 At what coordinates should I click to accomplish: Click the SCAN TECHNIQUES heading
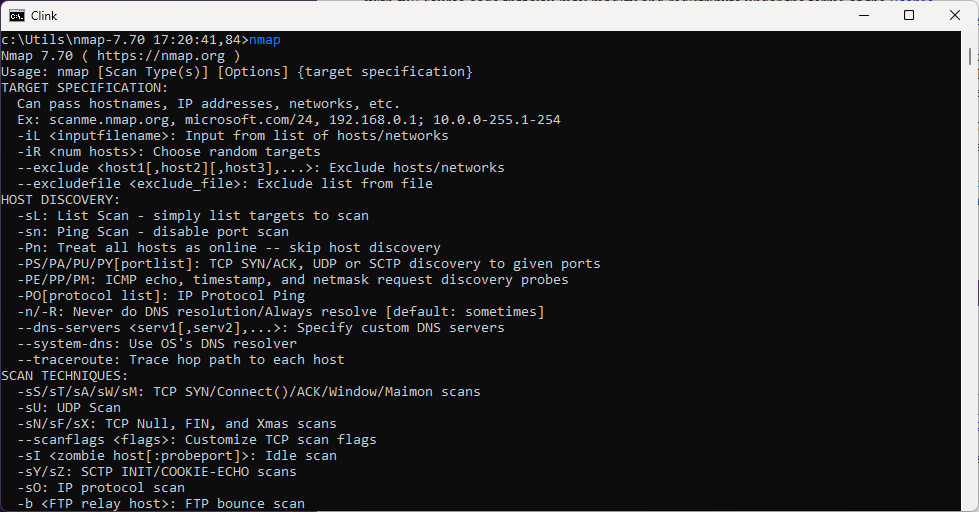pos(64,376)
